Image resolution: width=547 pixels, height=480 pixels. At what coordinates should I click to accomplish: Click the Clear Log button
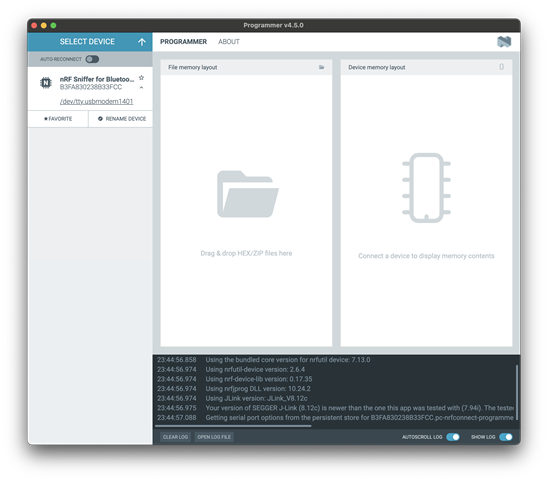[x=175, y=437]
